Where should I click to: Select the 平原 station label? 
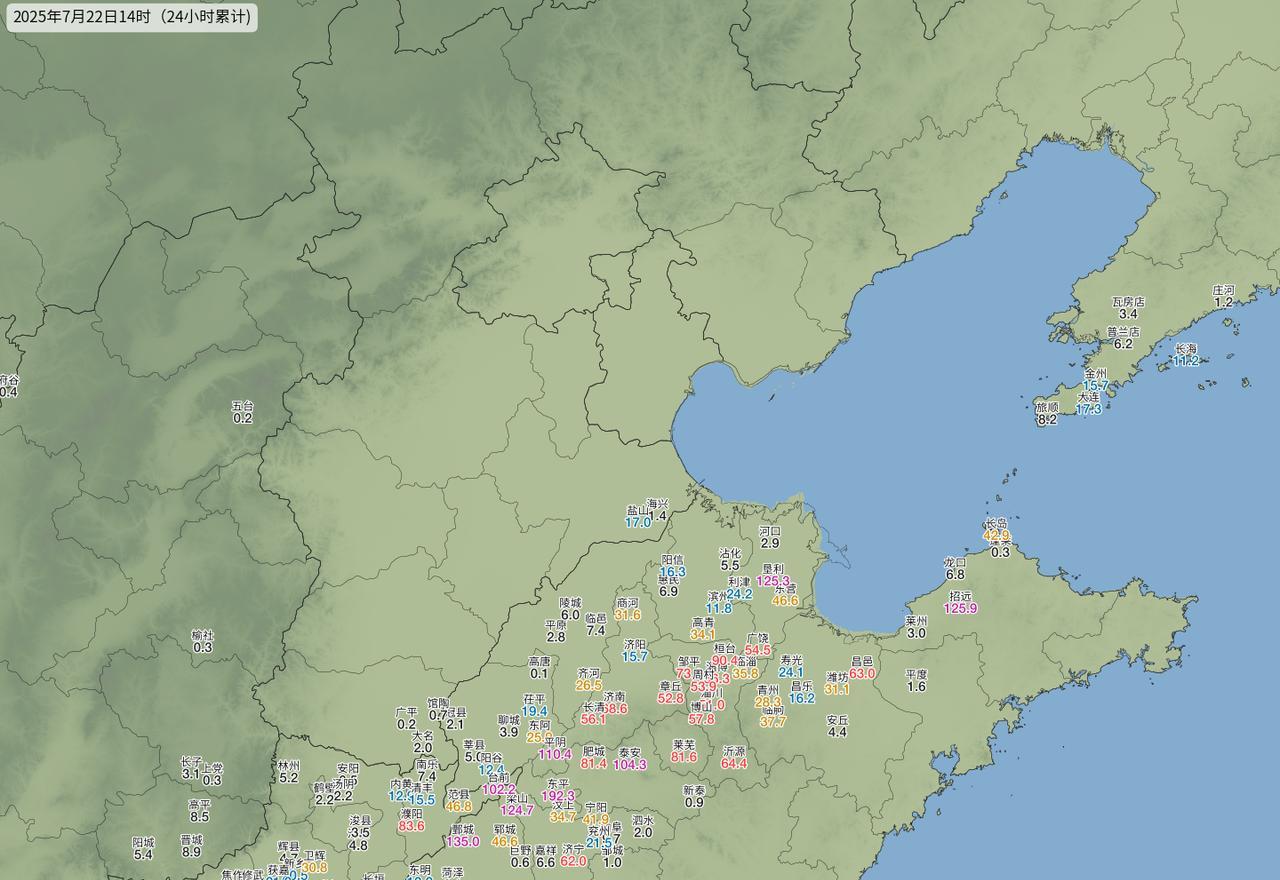coord(556,625)
